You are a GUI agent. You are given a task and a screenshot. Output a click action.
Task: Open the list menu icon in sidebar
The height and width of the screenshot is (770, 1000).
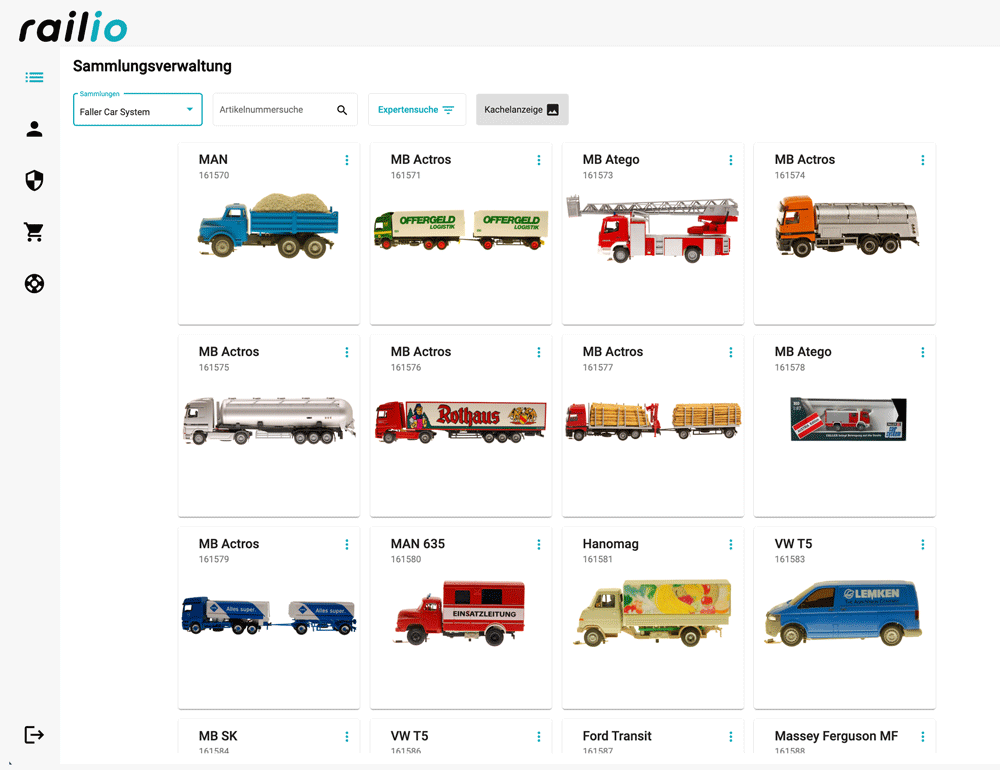(x=34, y=77)
